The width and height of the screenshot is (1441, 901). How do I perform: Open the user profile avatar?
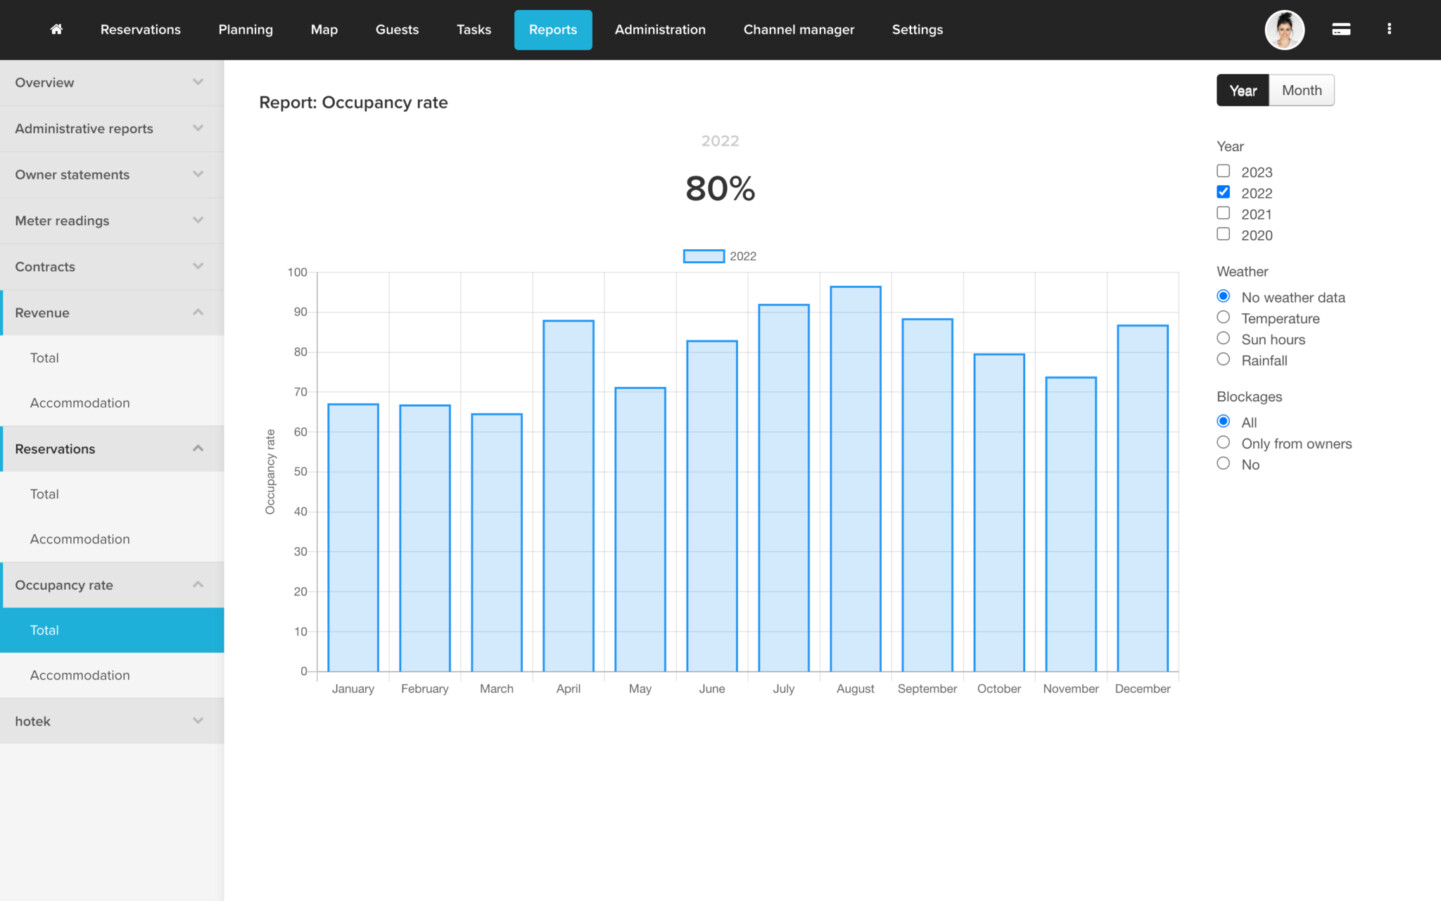tap(1284, 30)
